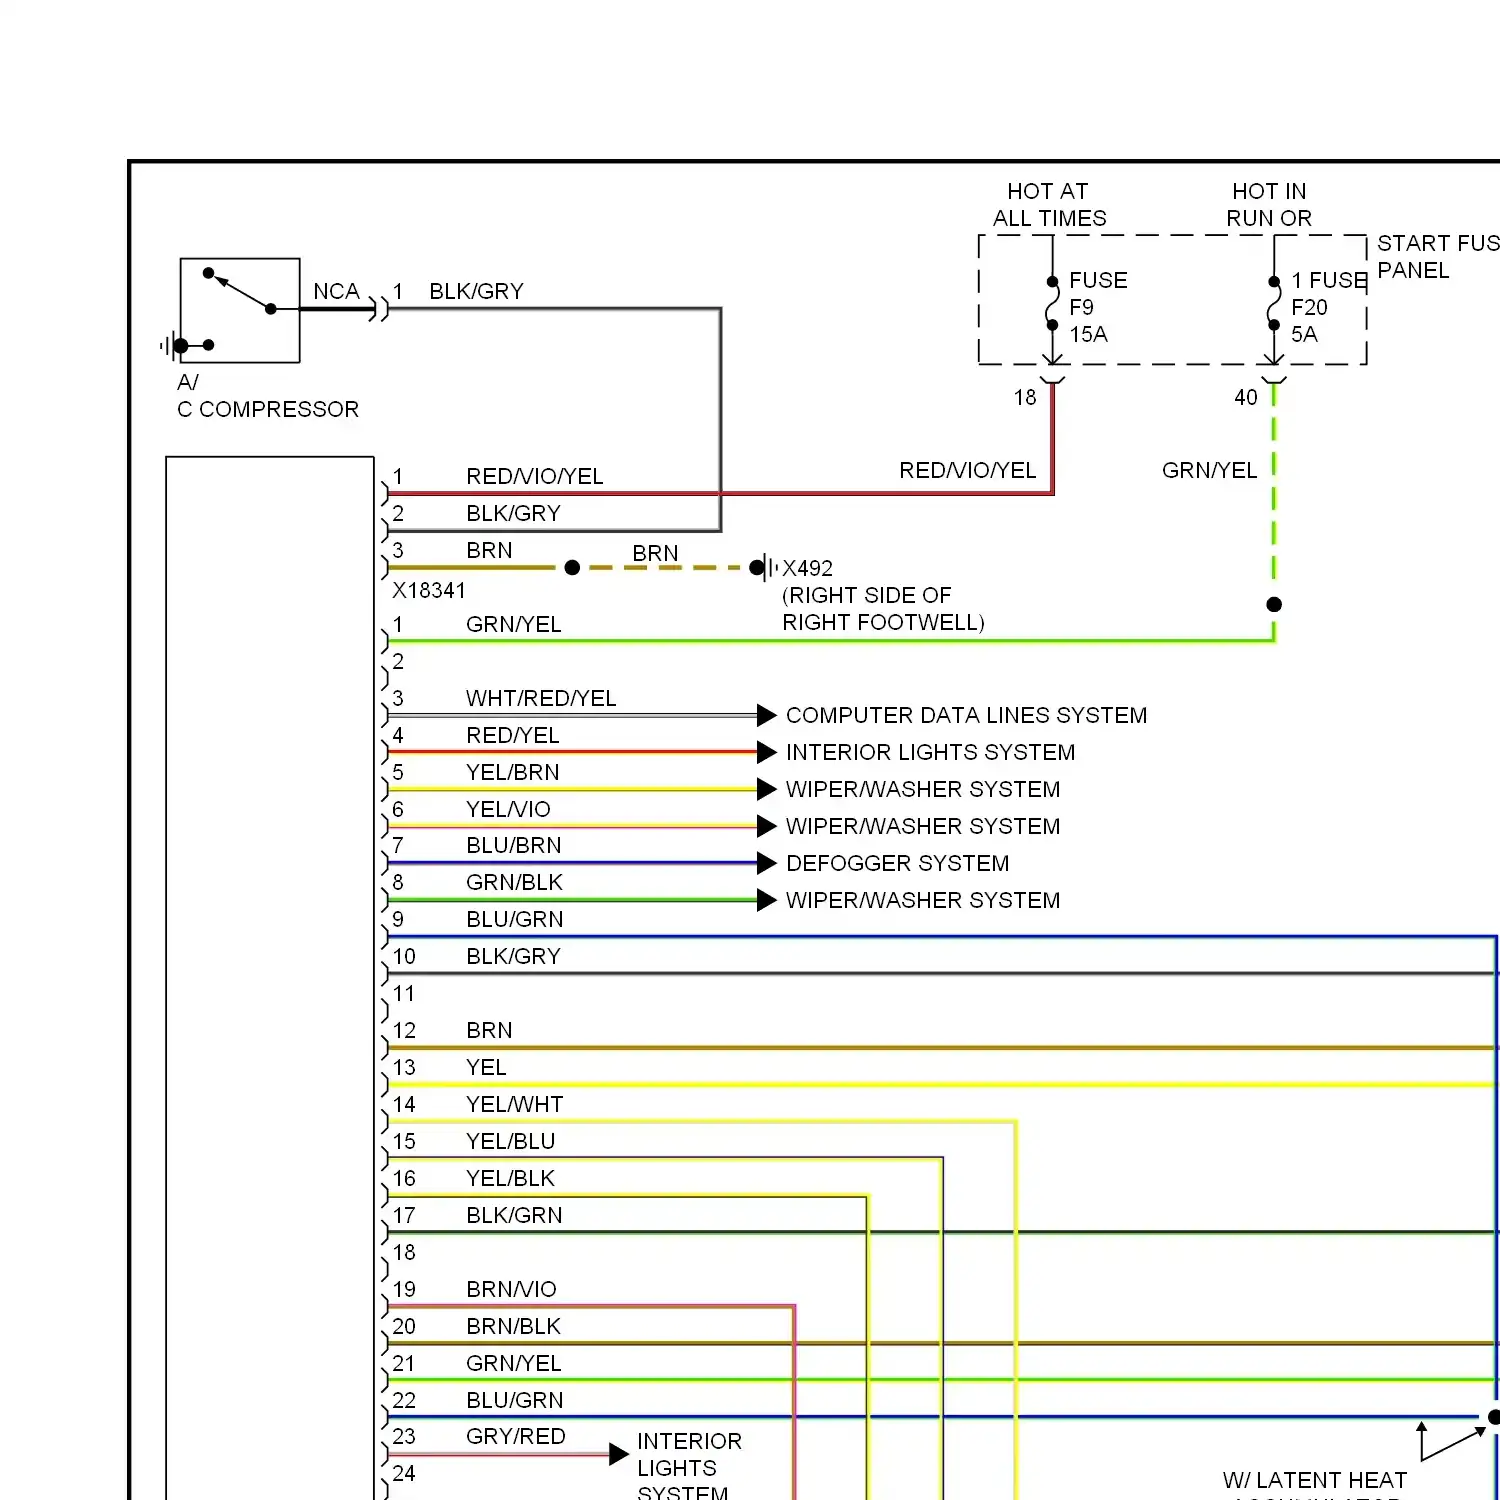Click the YEL/BLK wire label at pin 16
Image resolution: width=1500 pixels, height=1500 pixels.
pos(510,1178)
